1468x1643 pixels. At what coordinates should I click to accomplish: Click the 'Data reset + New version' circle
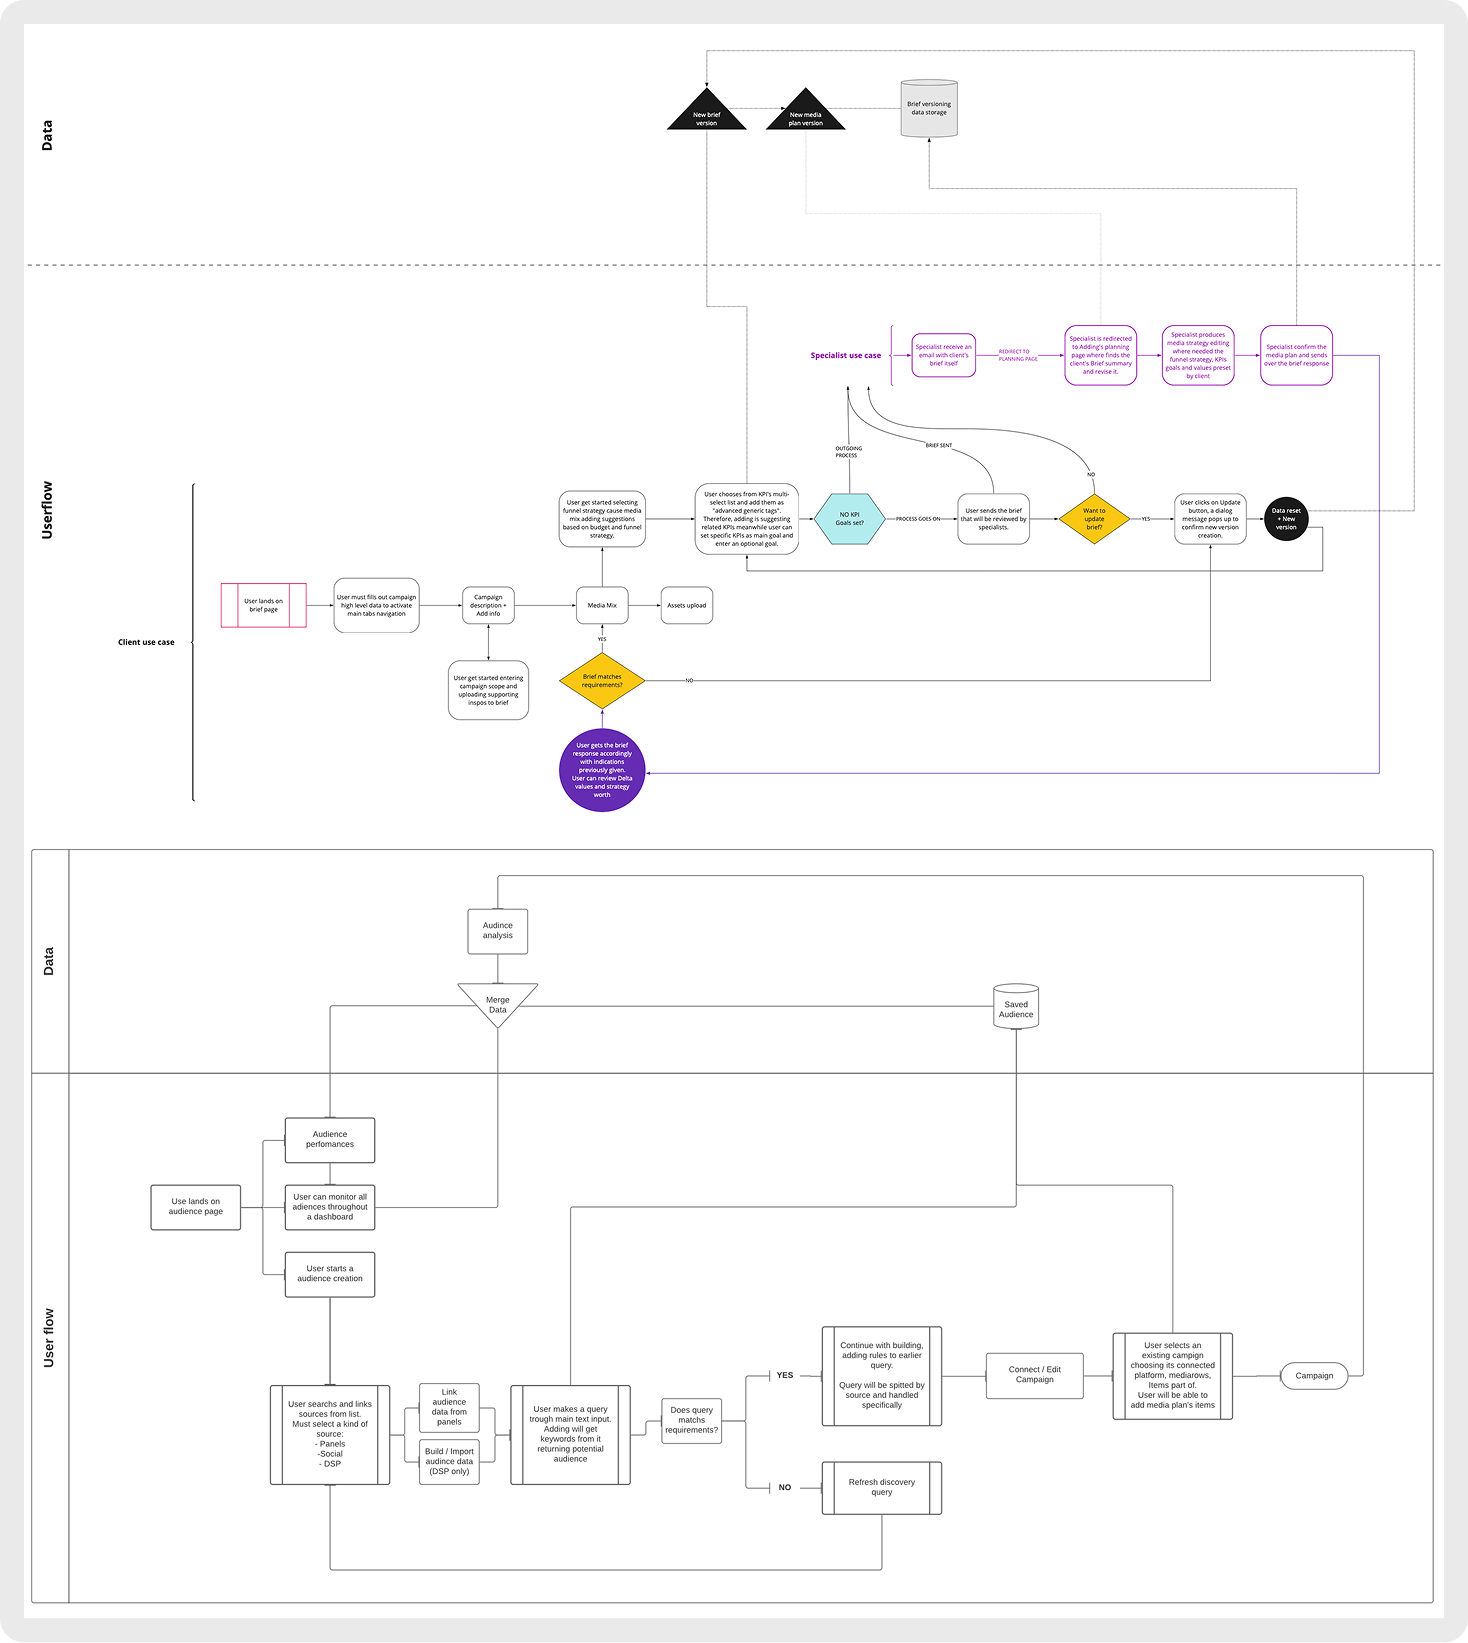1286,519
